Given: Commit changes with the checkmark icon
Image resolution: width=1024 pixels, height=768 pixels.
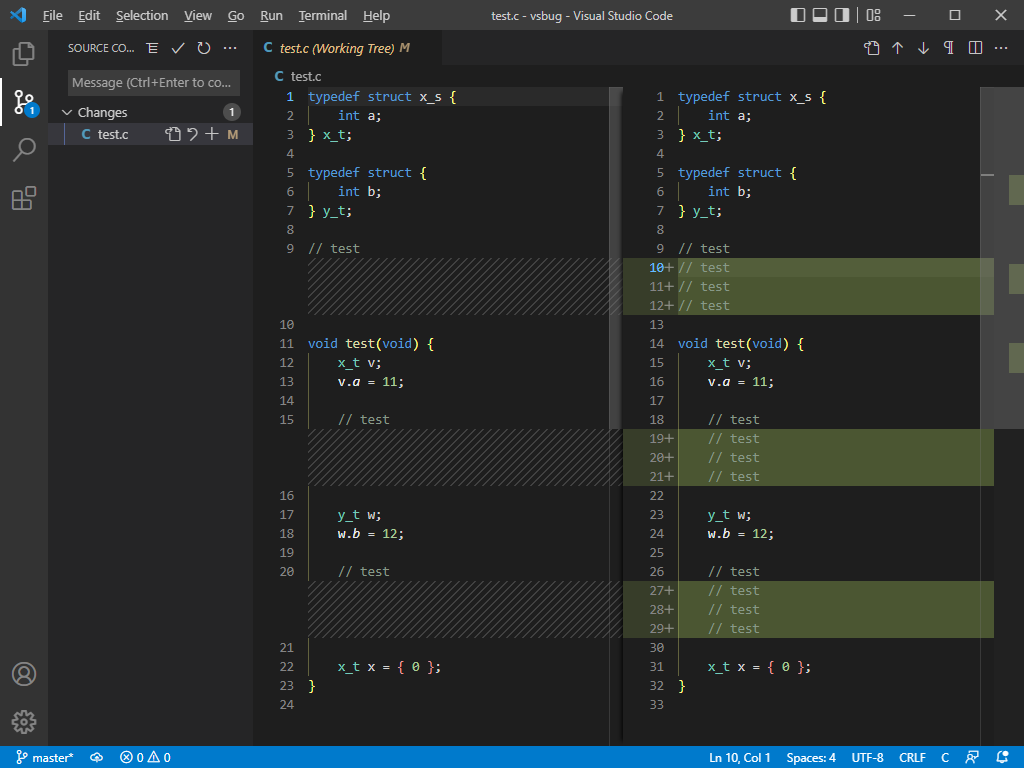Looking at the screenshot, I should tap(178, 48).
